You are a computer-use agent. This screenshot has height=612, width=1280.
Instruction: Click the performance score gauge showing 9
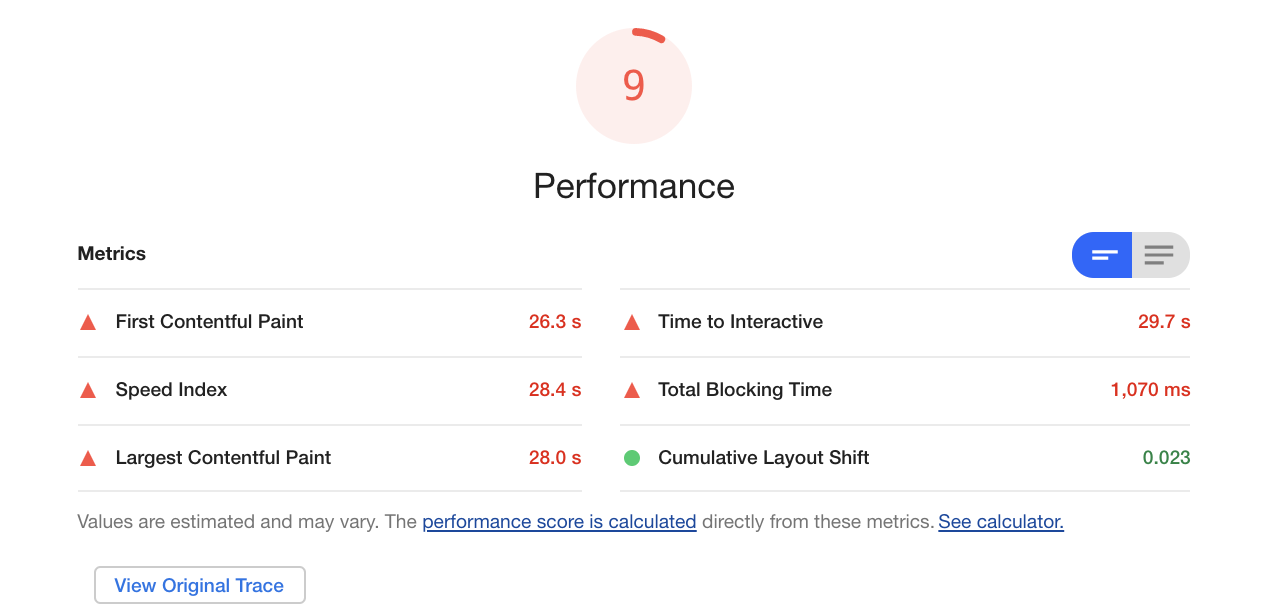634,86
